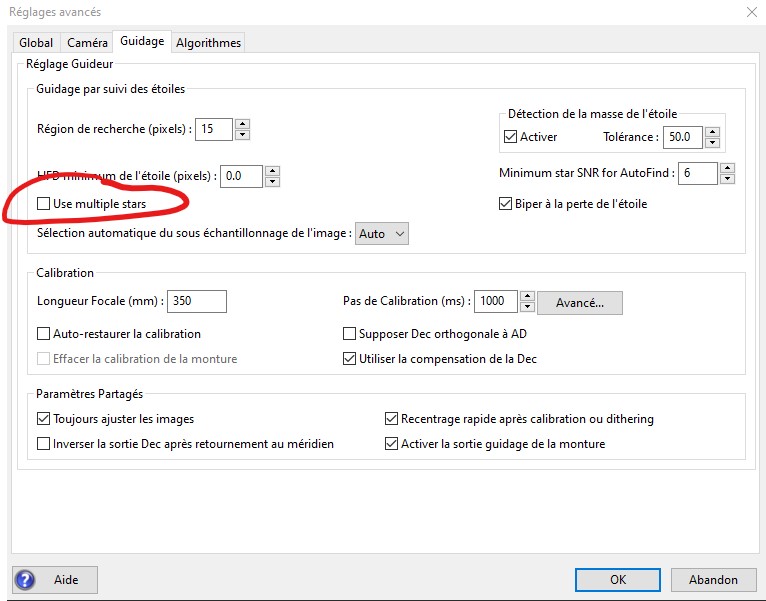This screenshot has height=601, width=766.
Task: Confirm settings with the OK button
Action: [x=617, y=580]
